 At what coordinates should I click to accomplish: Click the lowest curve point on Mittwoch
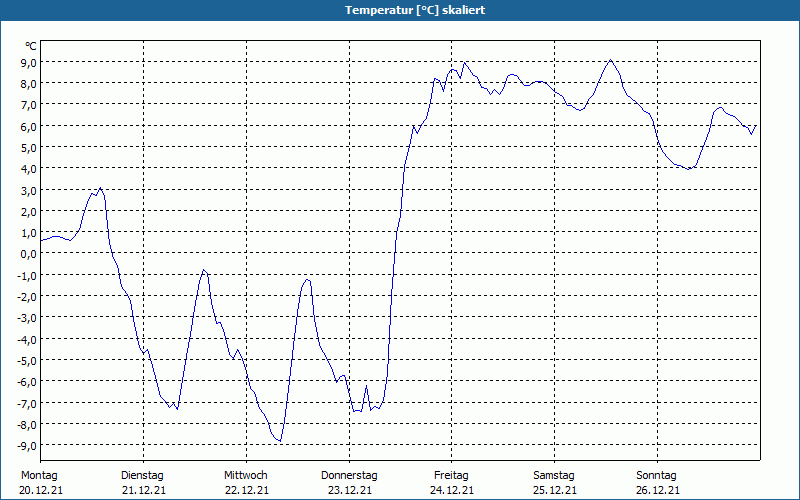(280, 441)
